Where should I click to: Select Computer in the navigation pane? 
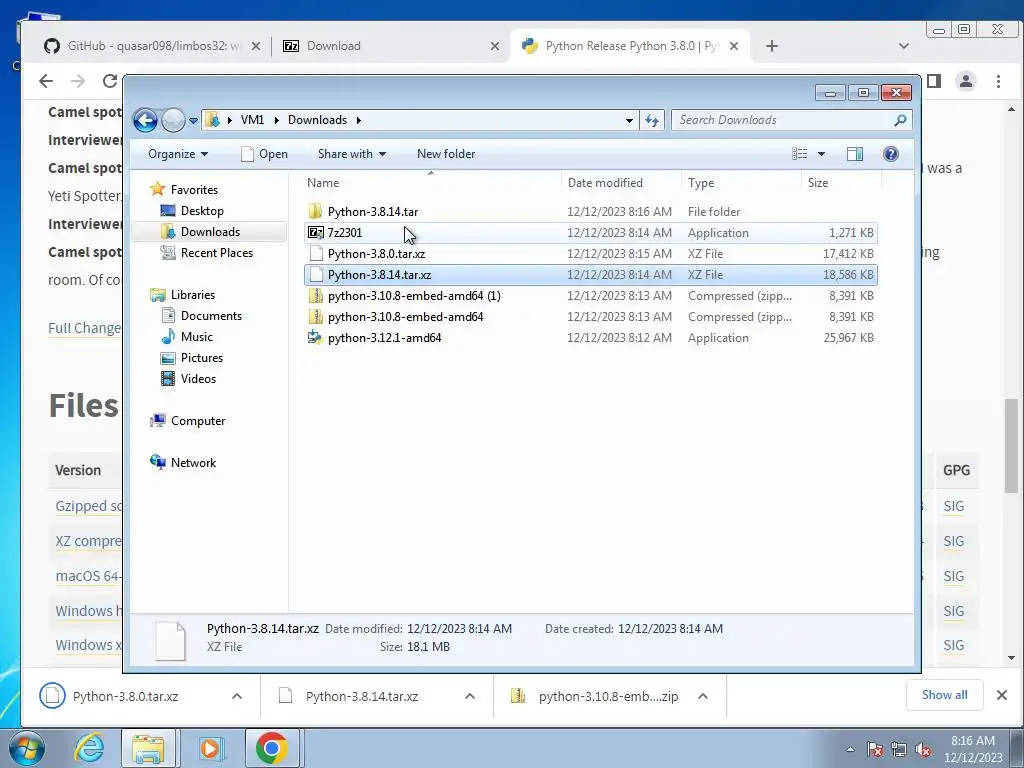point(197,421)
